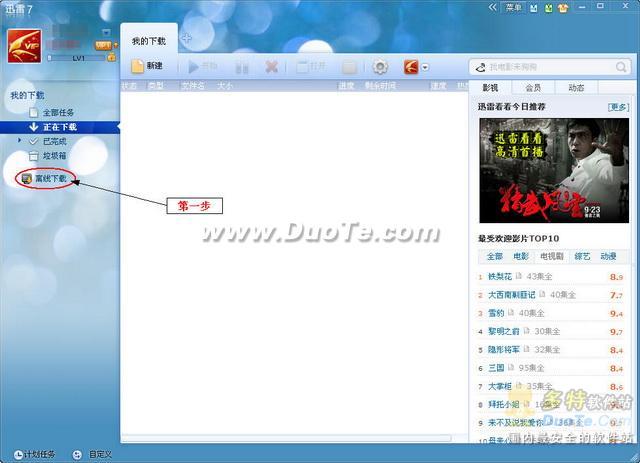Click the episode icon next to 铁梨花
Viewport: 640px width, 463px height.
tap(519, 276)
